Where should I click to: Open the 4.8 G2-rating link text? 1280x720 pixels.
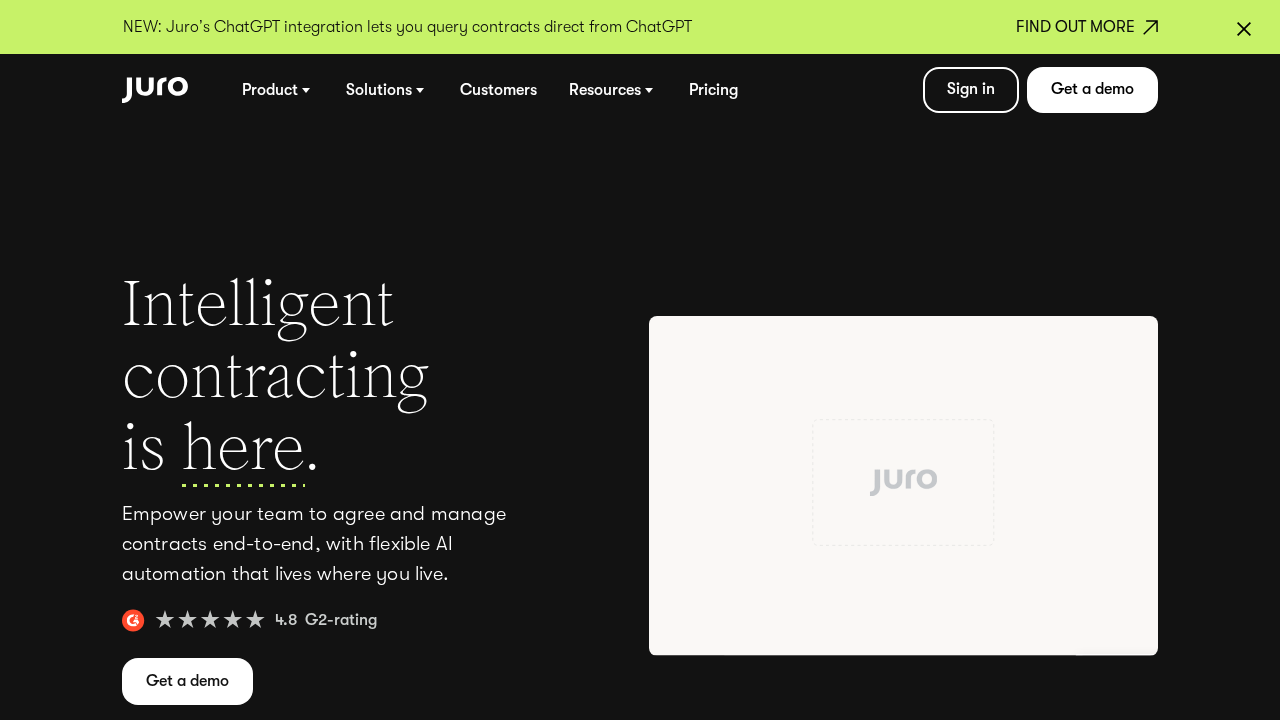(326, 620)
